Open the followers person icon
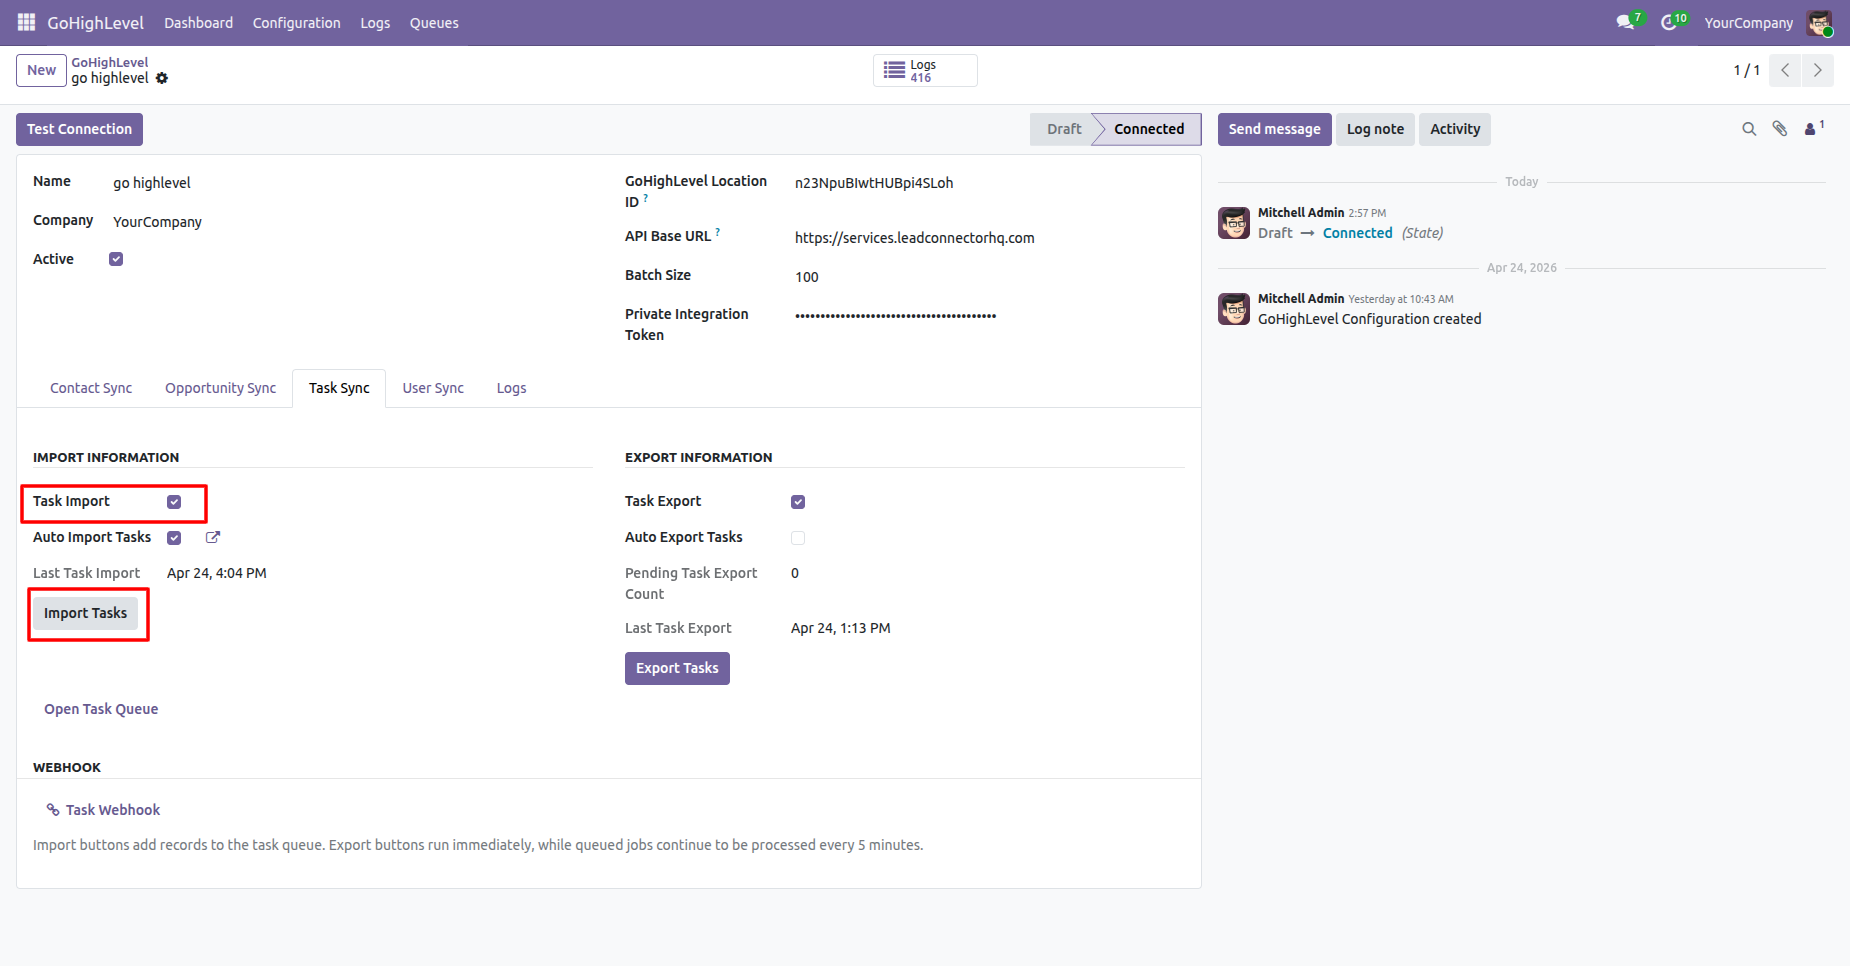 (x=1811, y=129)
